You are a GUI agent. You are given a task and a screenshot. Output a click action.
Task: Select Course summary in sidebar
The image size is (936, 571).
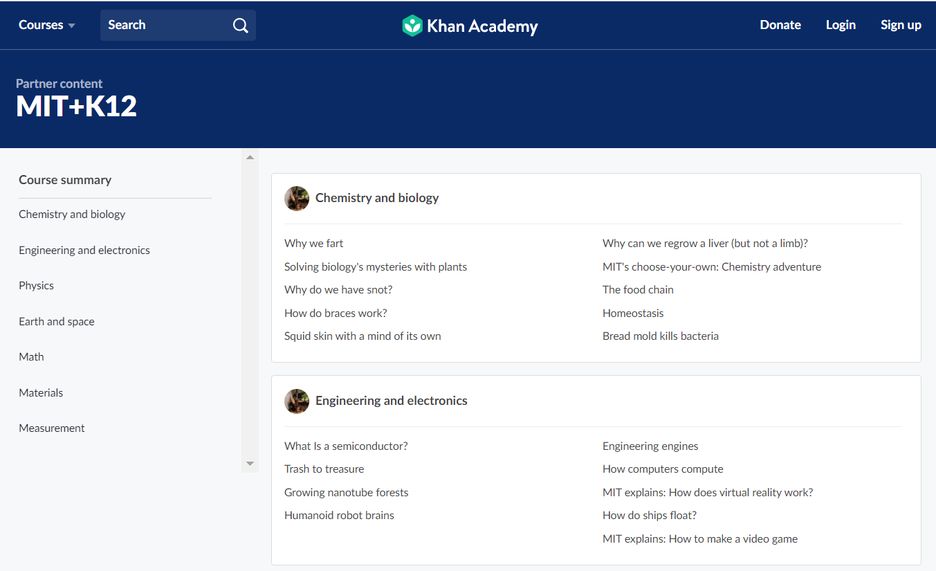click(x=65, y=180)
